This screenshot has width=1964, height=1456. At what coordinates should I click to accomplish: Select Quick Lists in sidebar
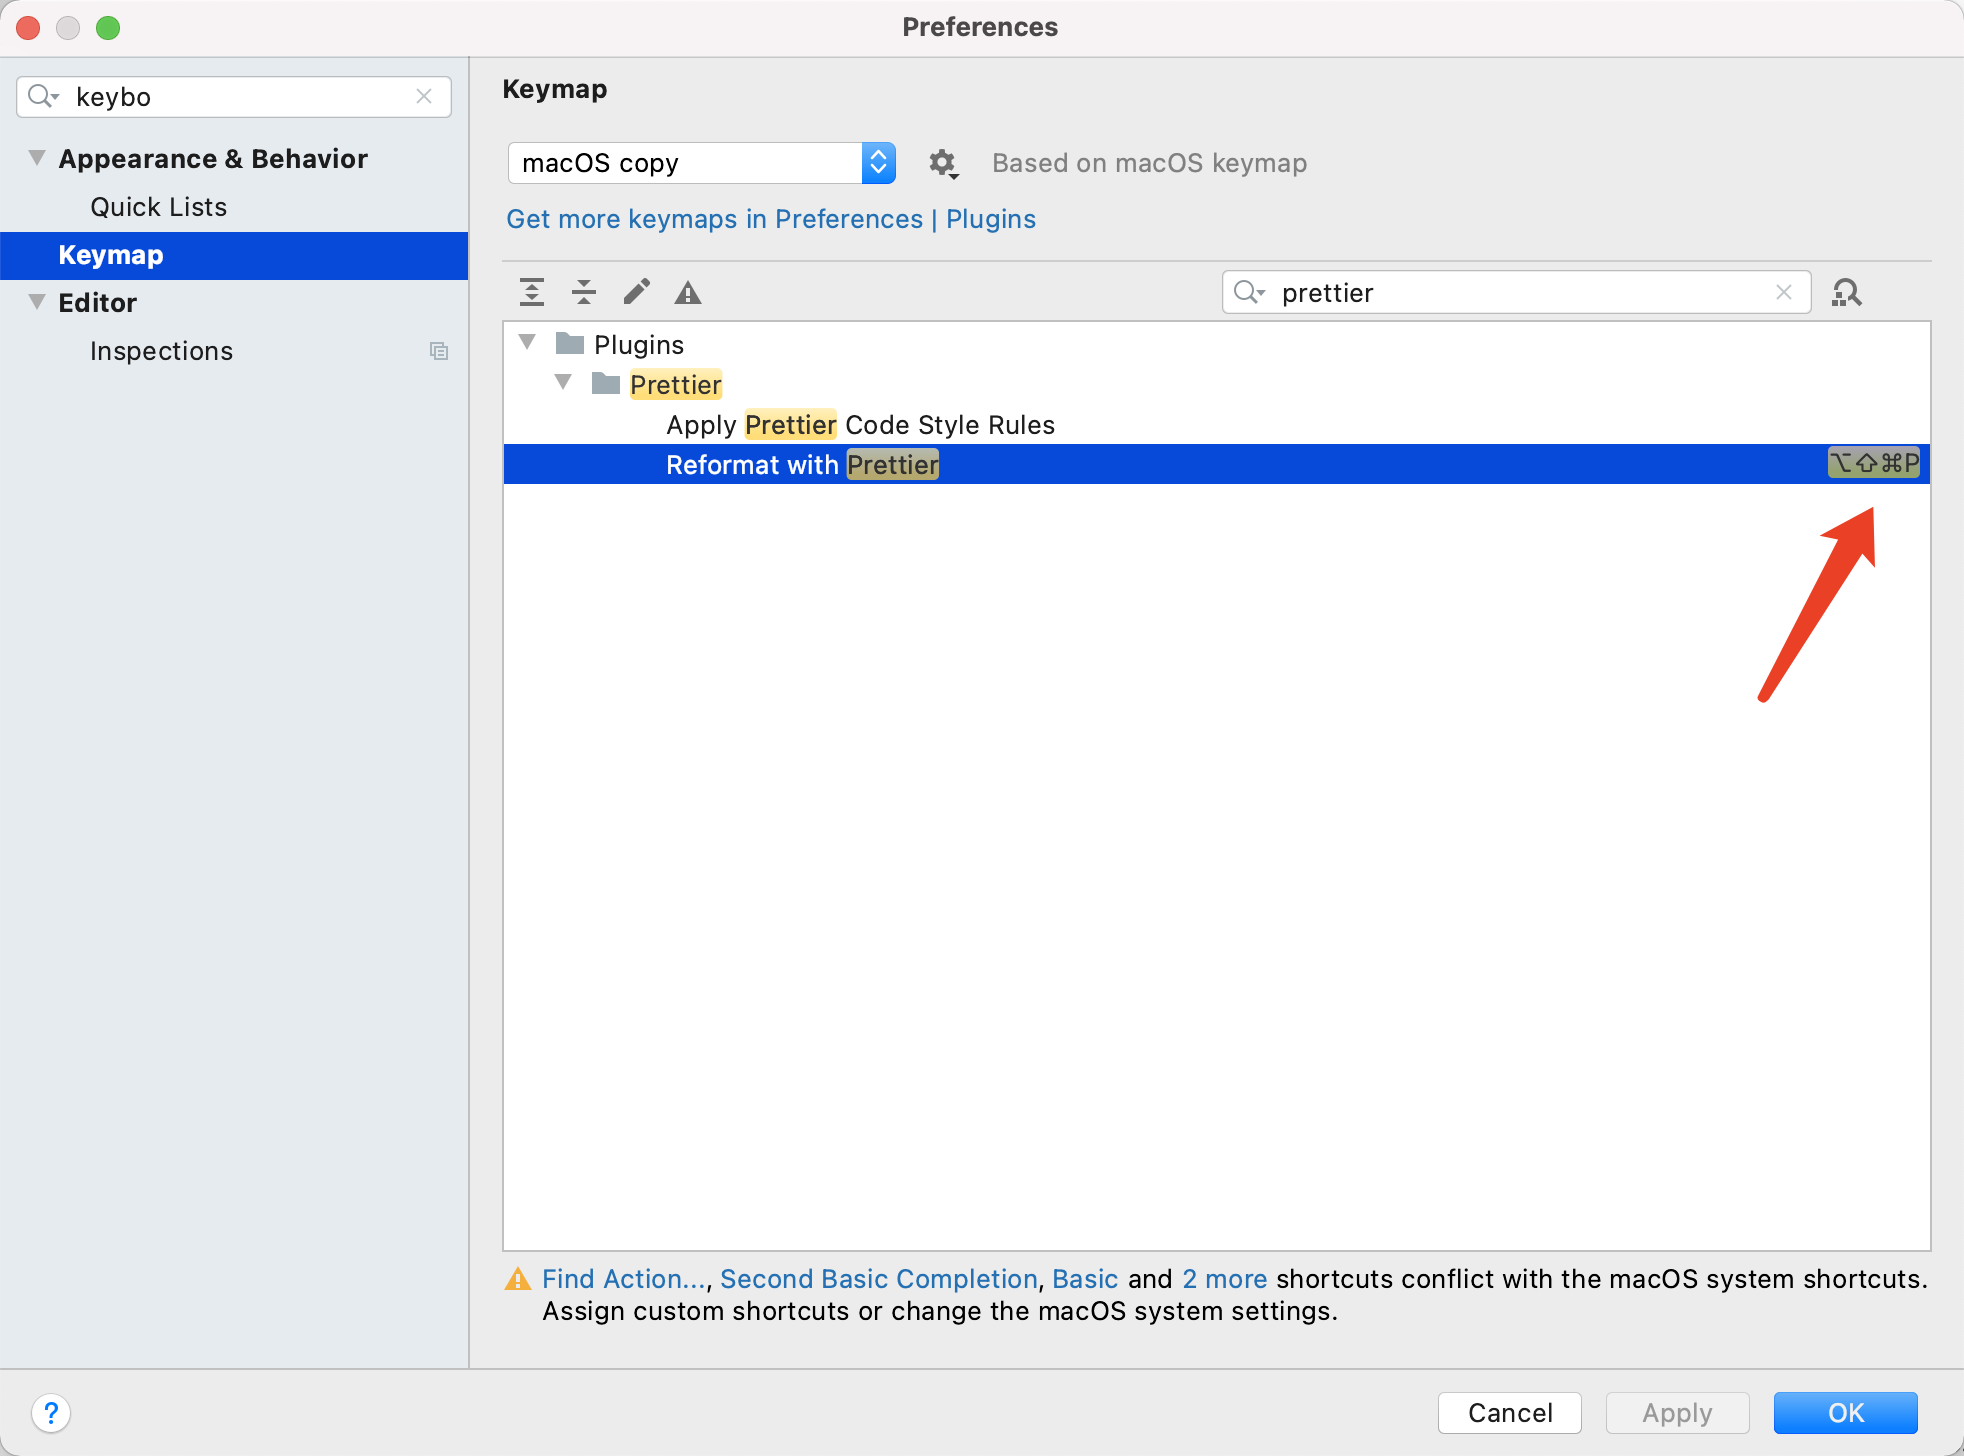pos(158,207)
